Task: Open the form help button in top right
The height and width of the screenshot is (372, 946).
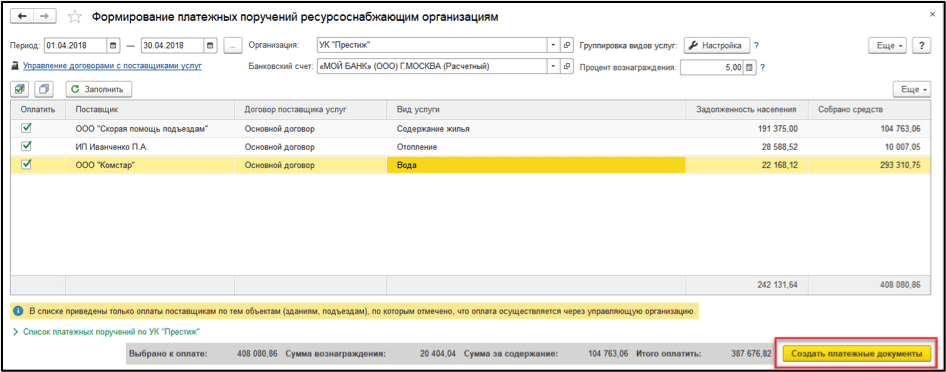Action: tap(921, 45)
